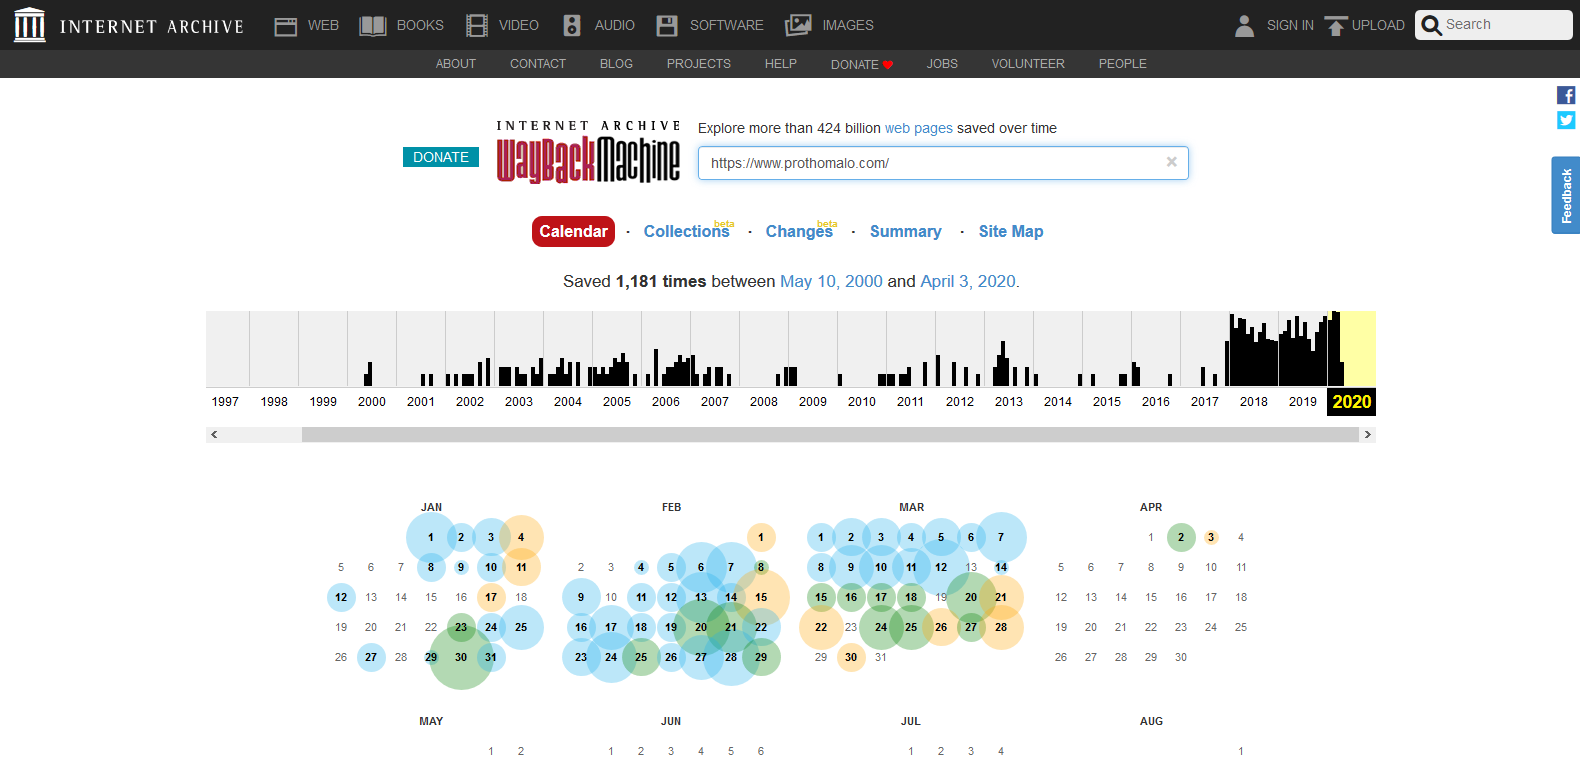Open the April 3 snapshot

pyautogui.click(x=1211, y=537)
